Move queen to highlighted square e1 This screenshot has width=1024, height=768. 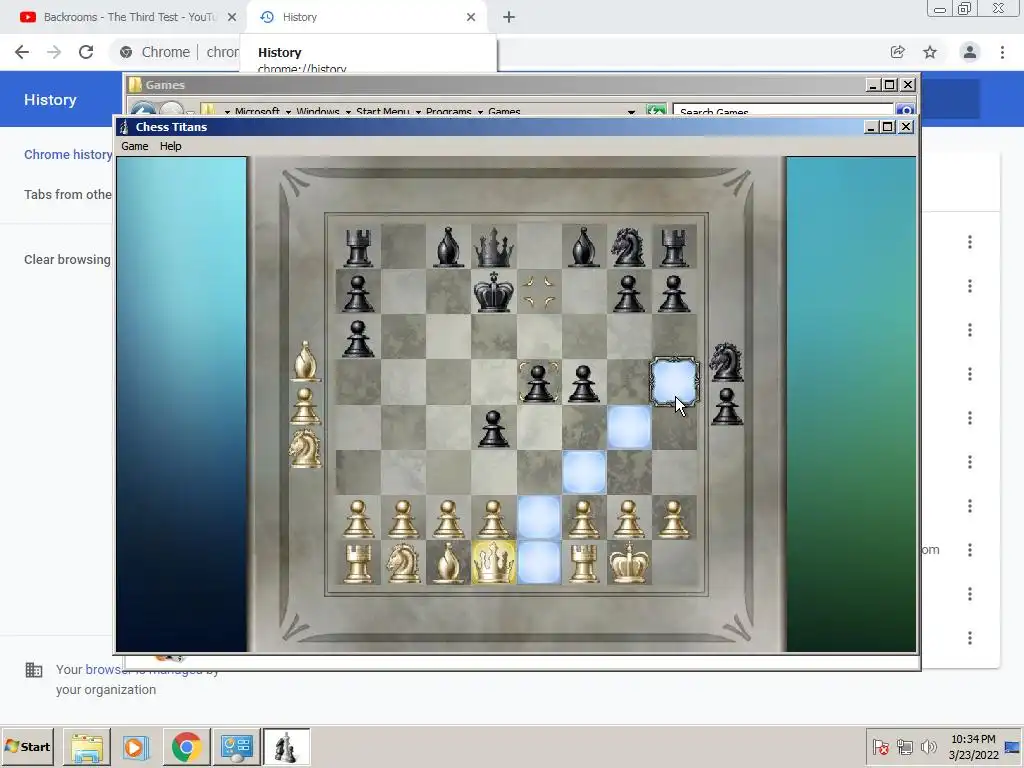(539, 563)
